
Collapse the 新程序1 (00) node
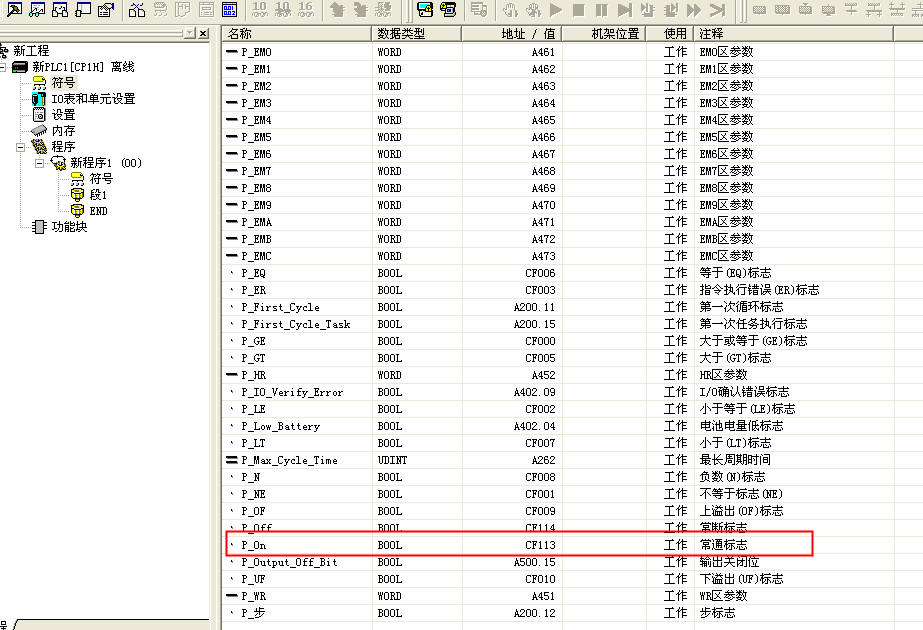(40, 163)
